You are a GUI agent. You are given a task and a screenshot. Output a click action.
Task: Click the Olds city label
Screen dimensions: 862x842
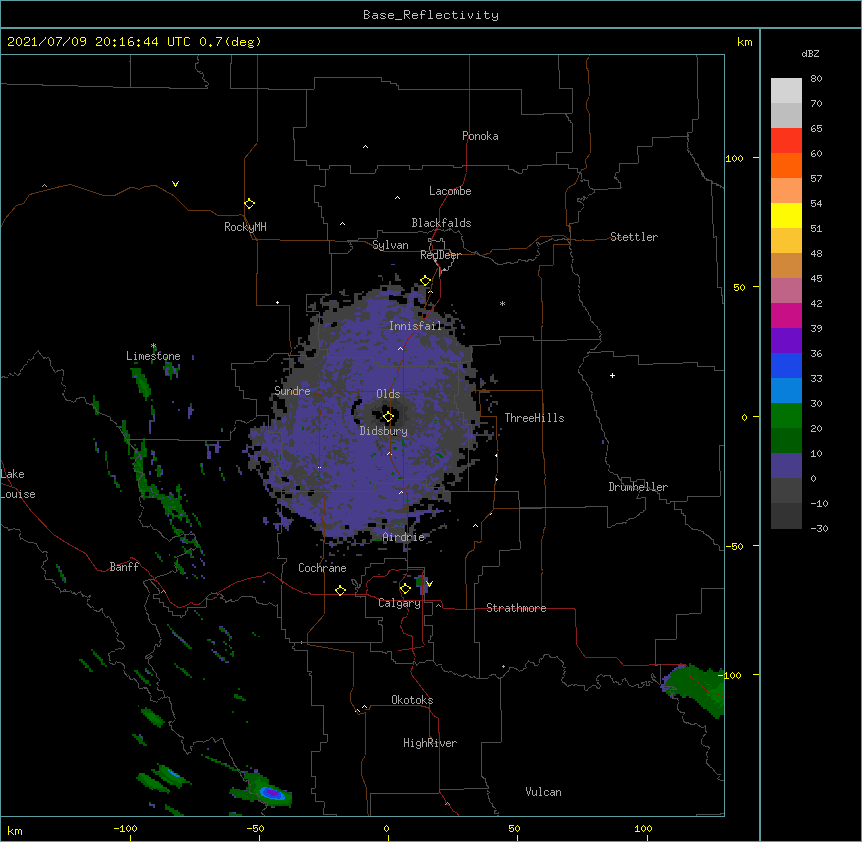[388, 394]
